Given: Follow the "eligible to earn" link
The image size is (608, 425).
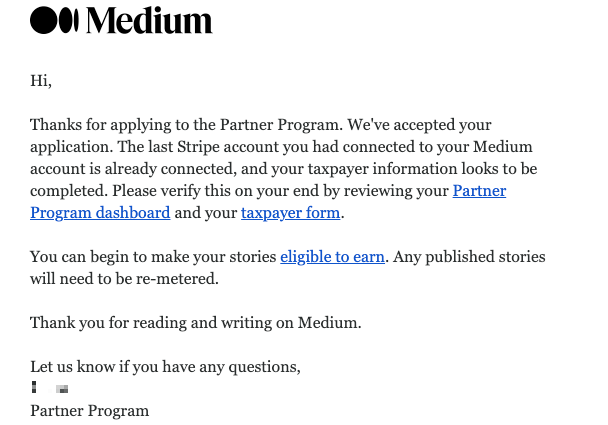Looking at the screenshot, I should [x=332, y=256].
